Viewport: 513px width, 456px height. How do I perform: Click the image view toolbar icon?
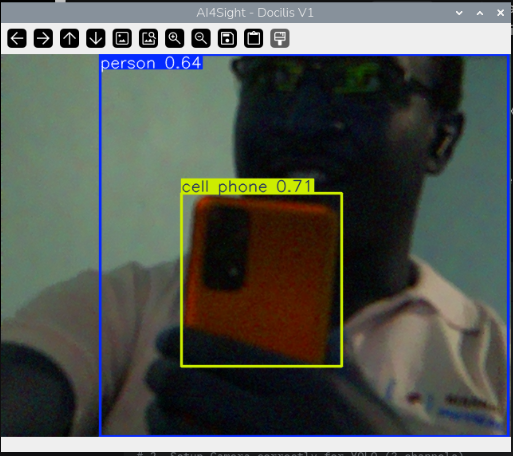pyautogui.click(x=122, y=38)
